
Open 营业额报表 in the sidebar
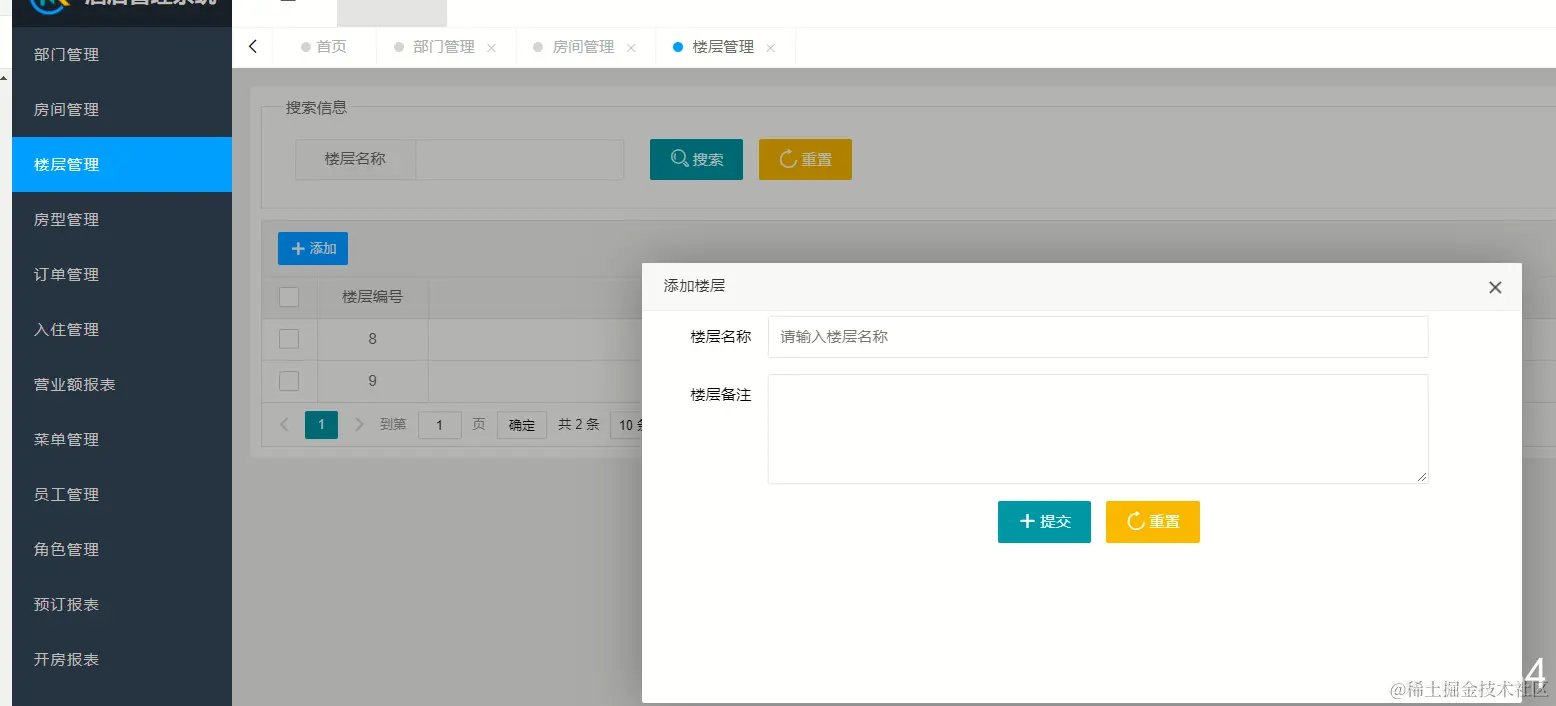coord(122,385)
